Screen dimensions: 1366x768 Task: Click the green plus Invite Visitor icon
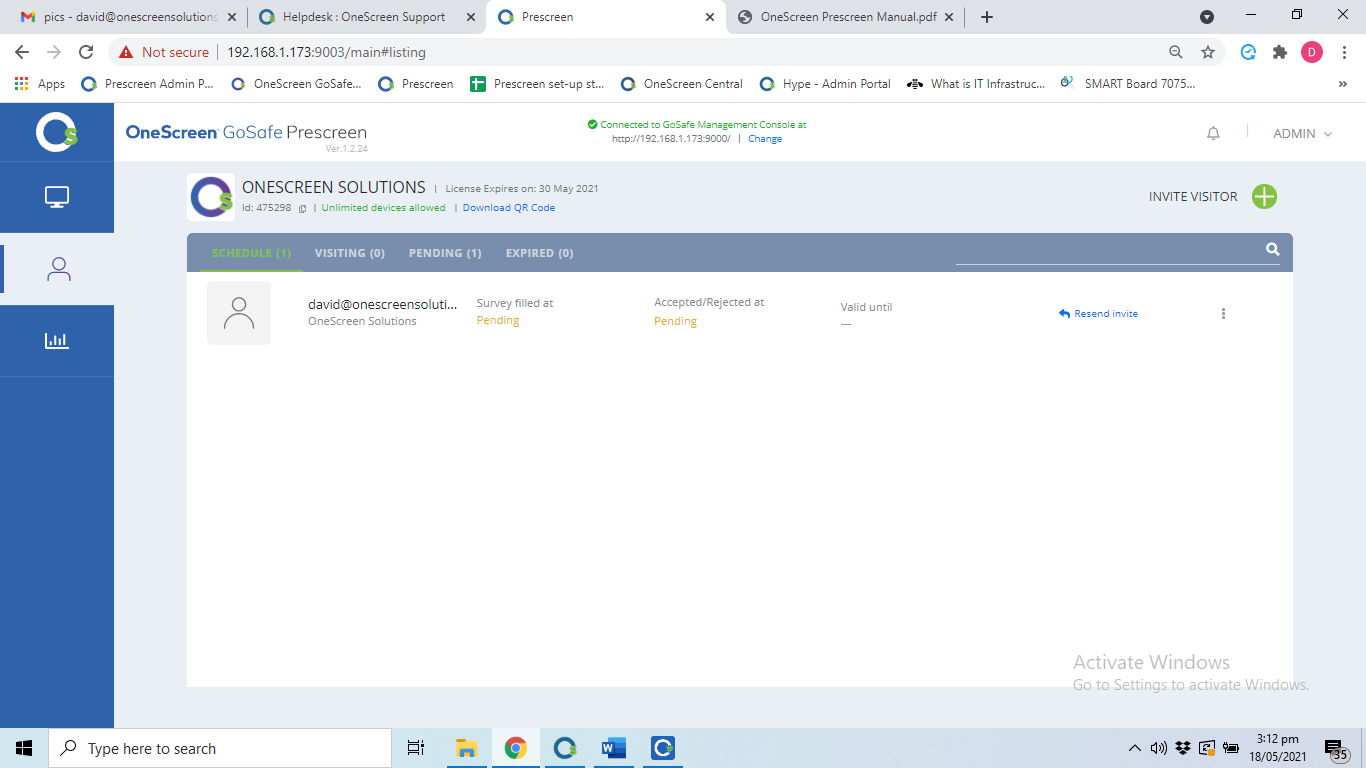[x=1264, y=197]
